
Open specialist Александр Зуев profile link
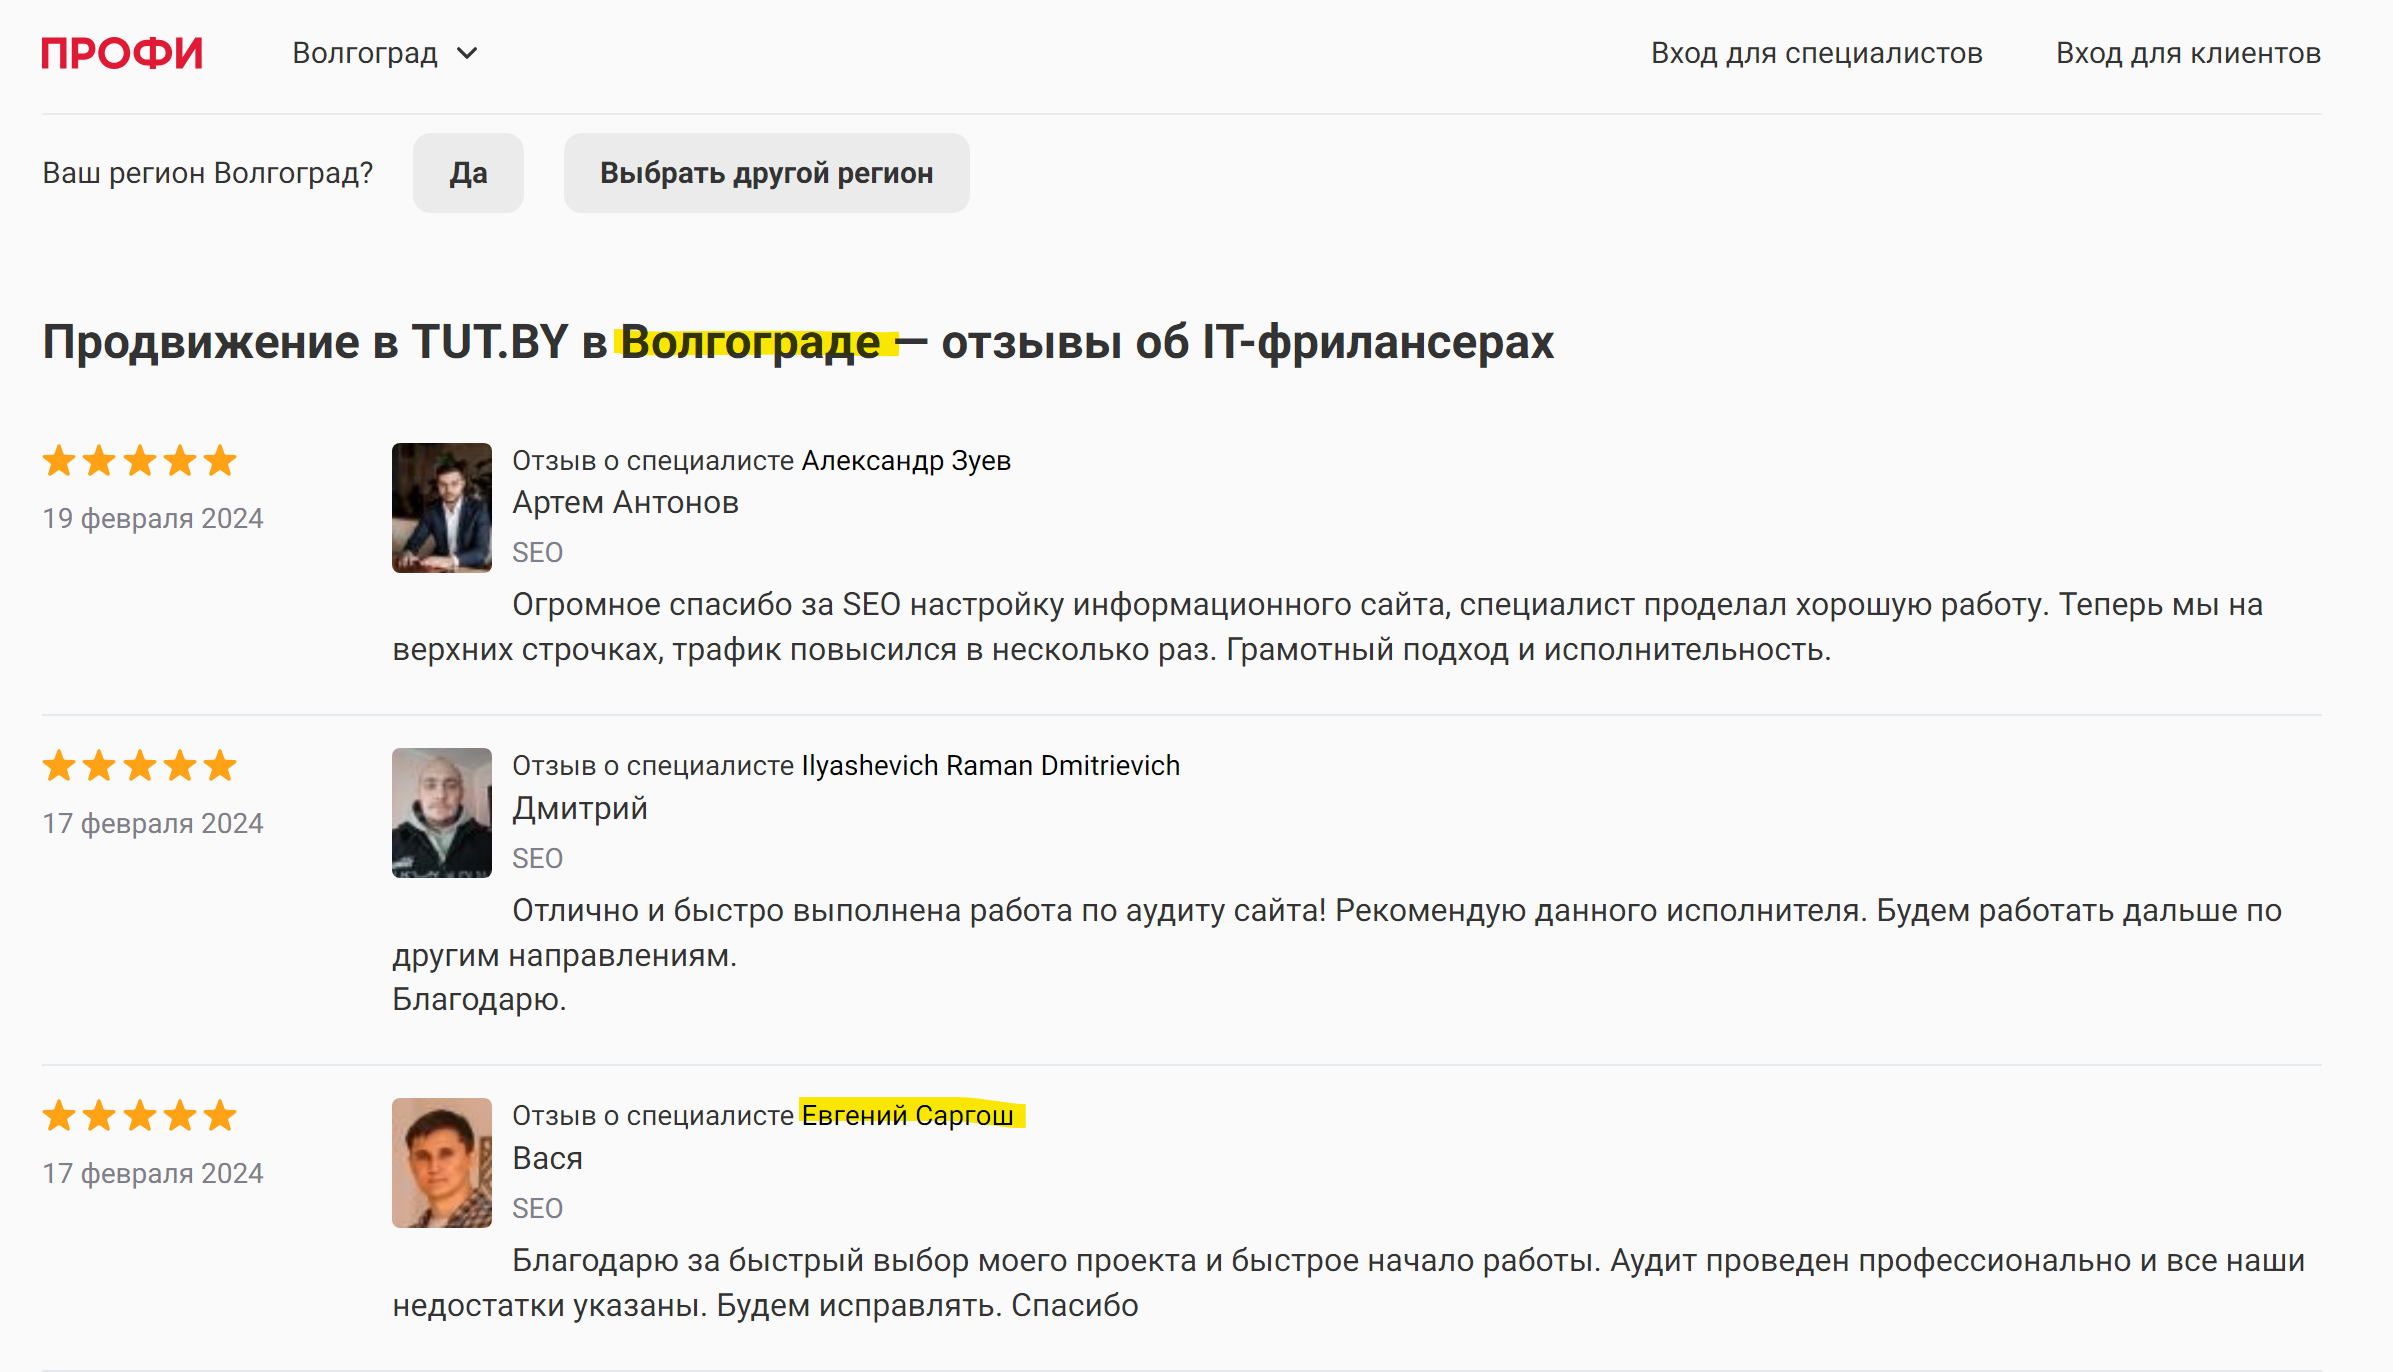[906, 460]
